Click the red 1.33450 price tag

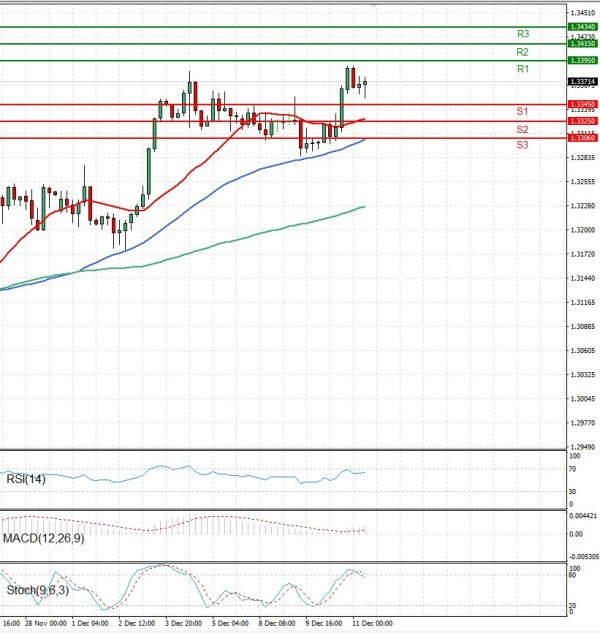click(581, 104)
